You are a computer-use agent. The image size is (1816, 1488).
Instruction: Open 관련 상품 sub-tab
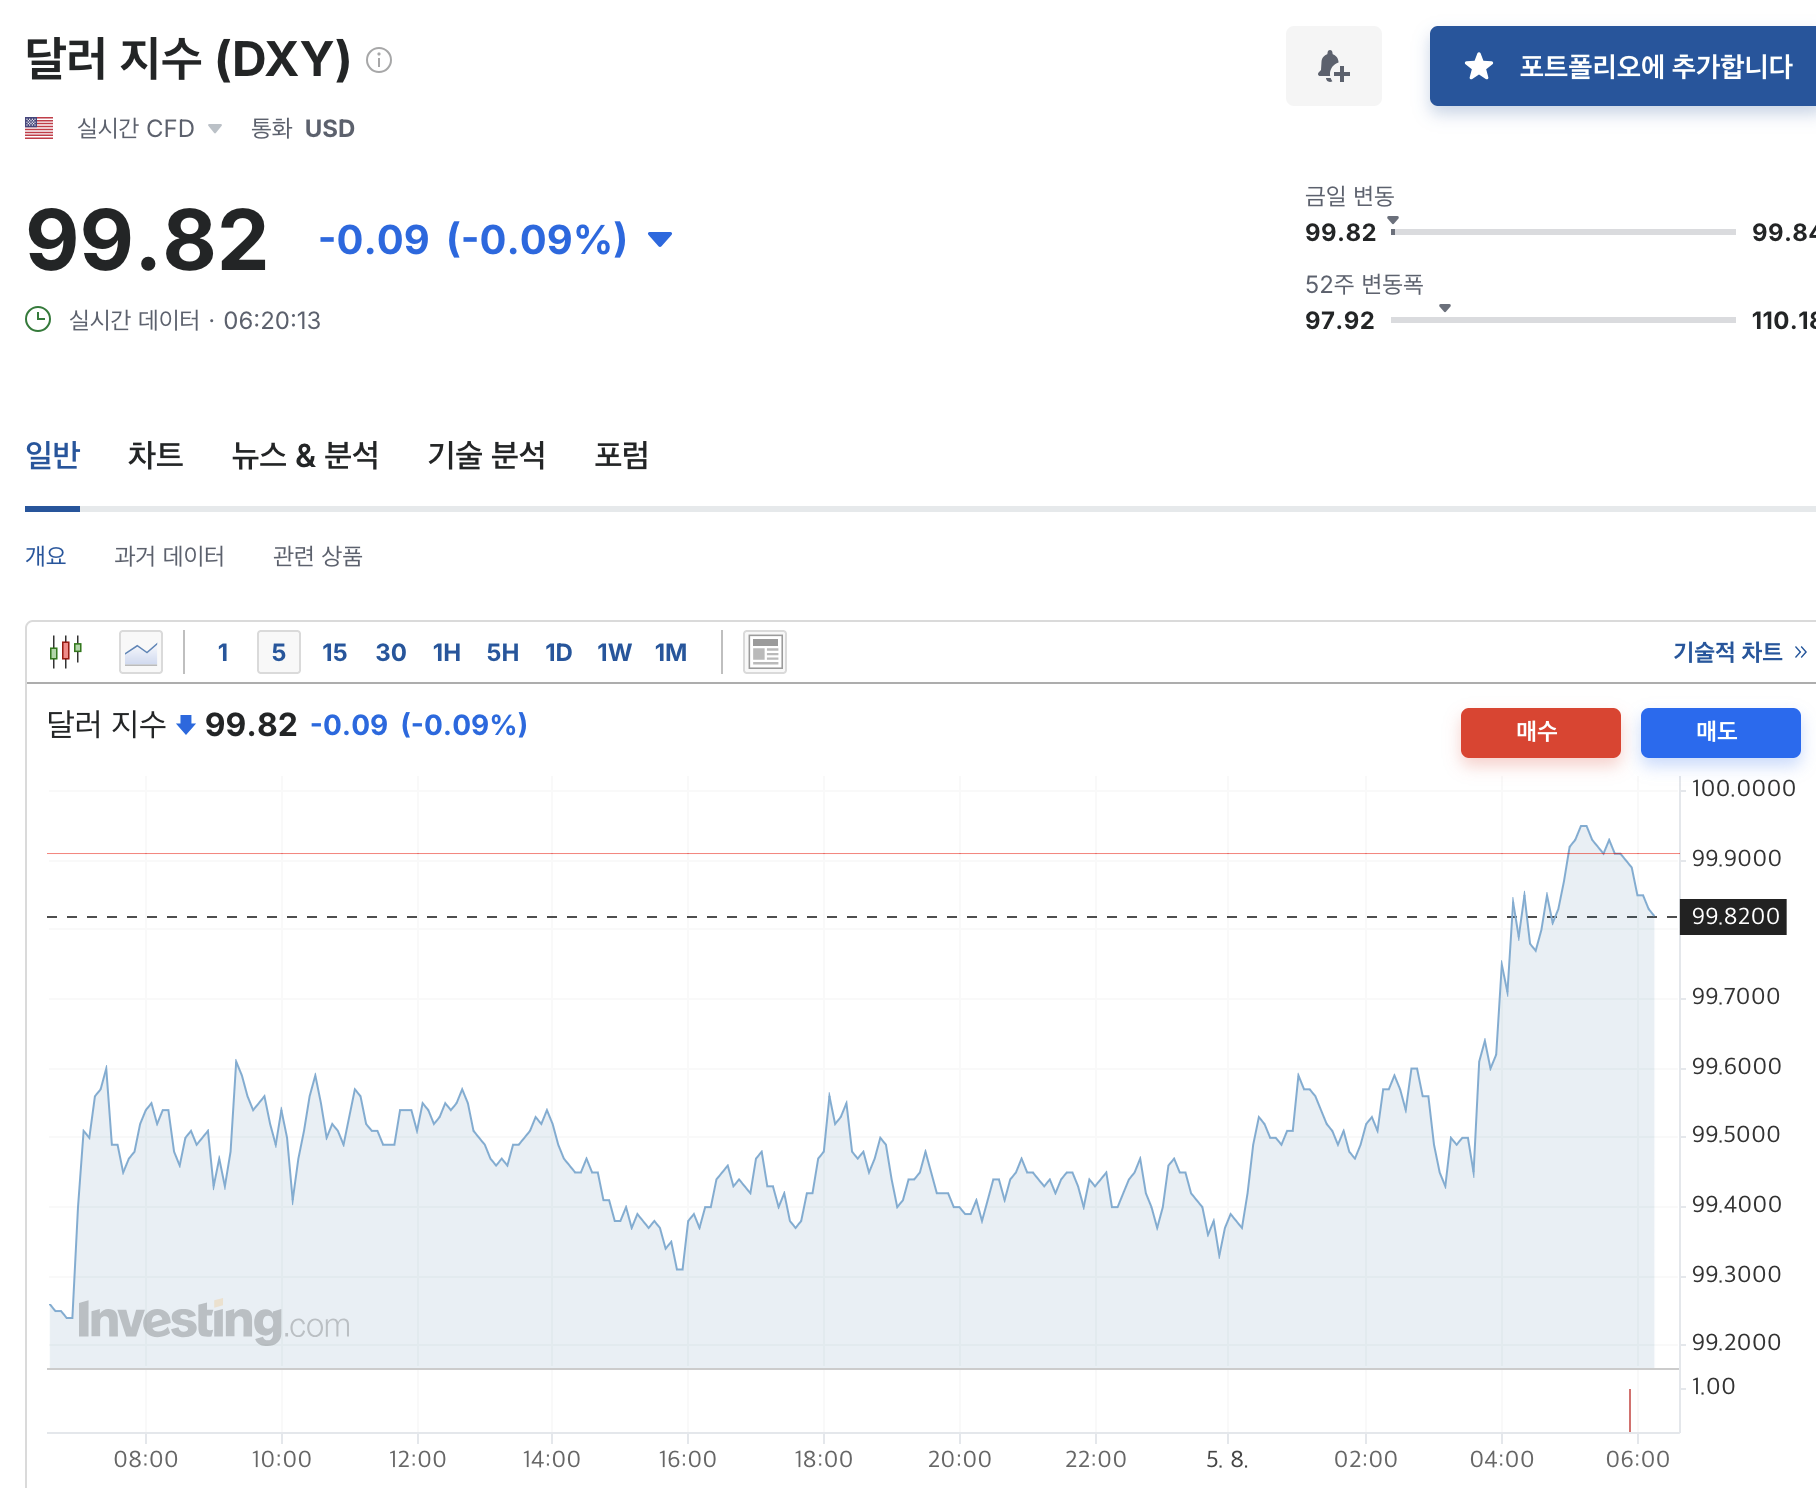(x=317, y=556)
